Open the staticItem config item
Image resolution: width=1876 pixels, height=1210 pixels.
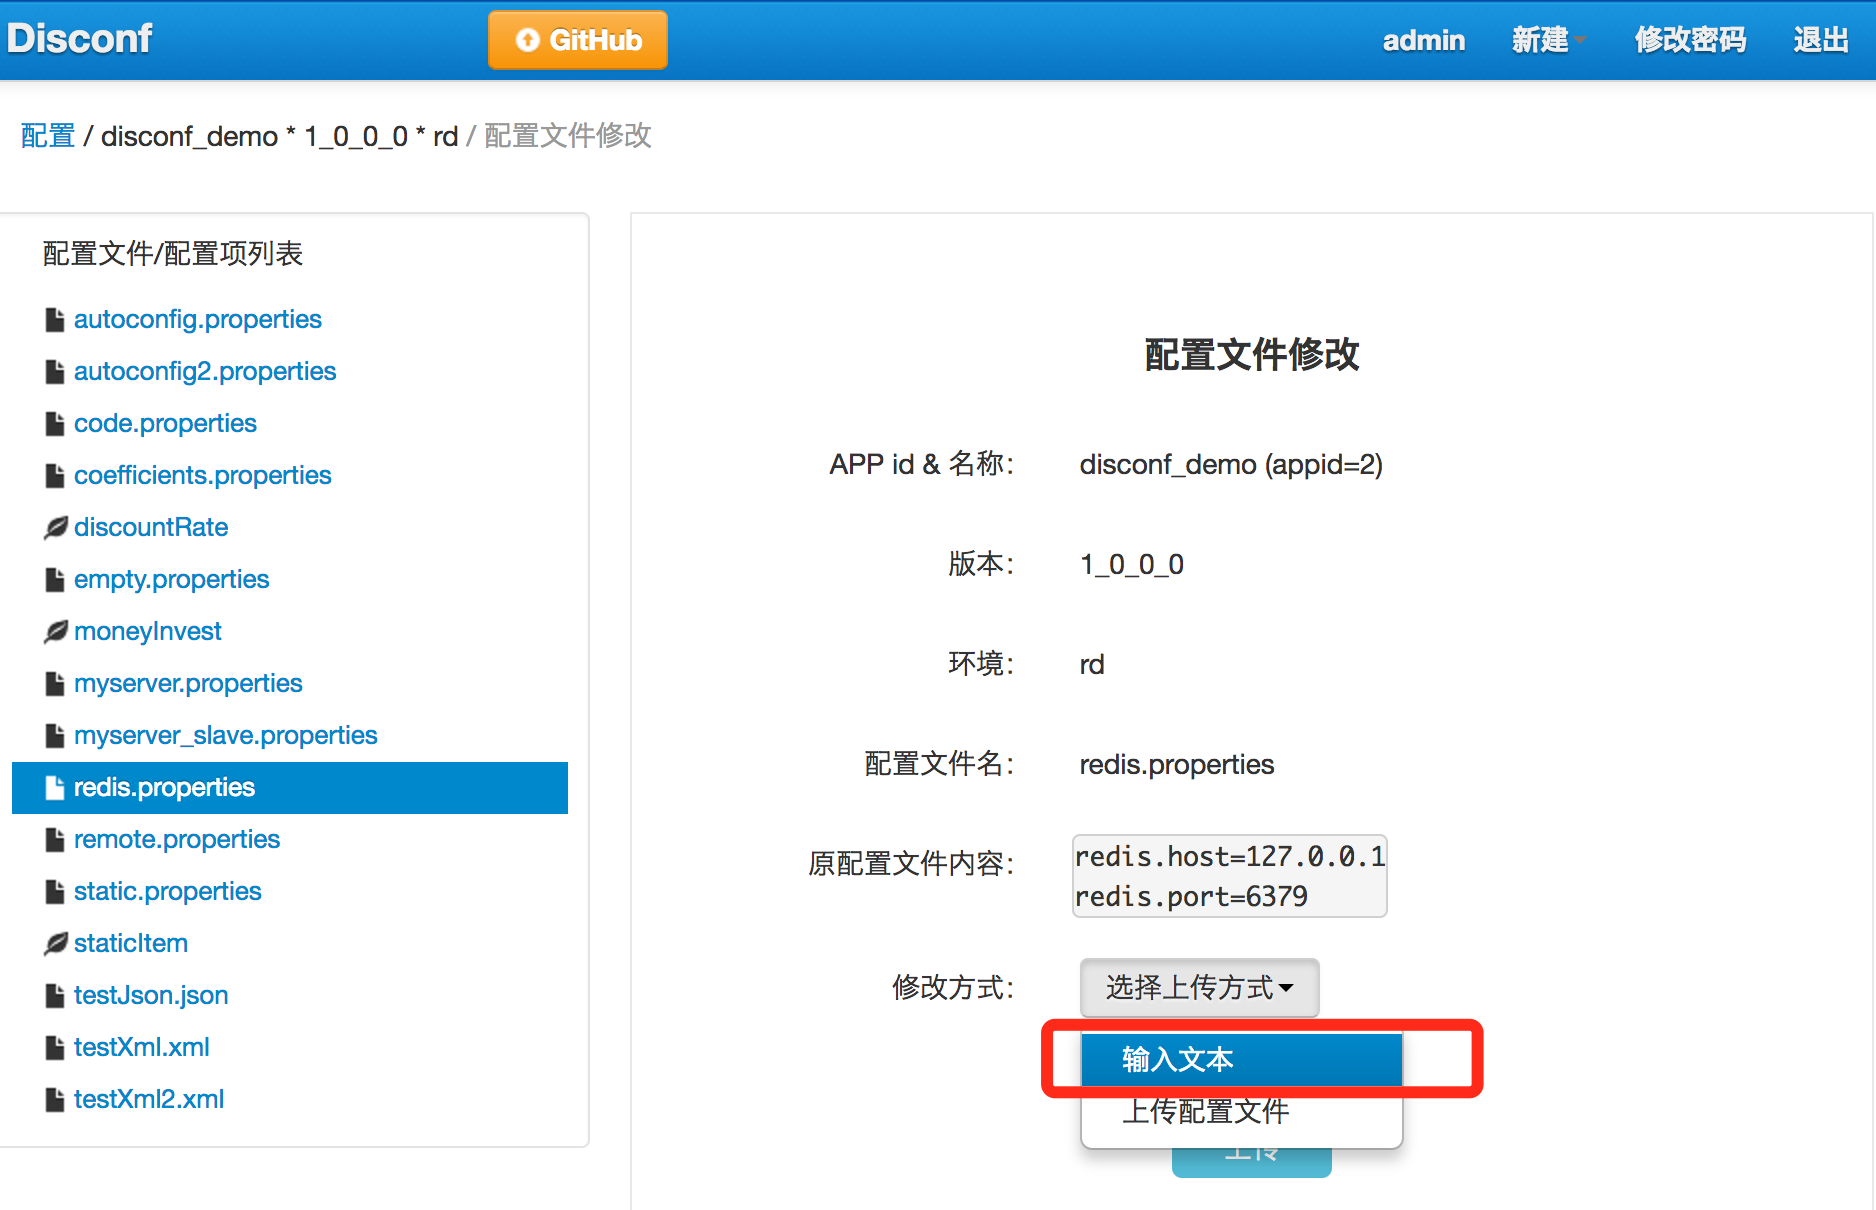(x=131, y=944)
